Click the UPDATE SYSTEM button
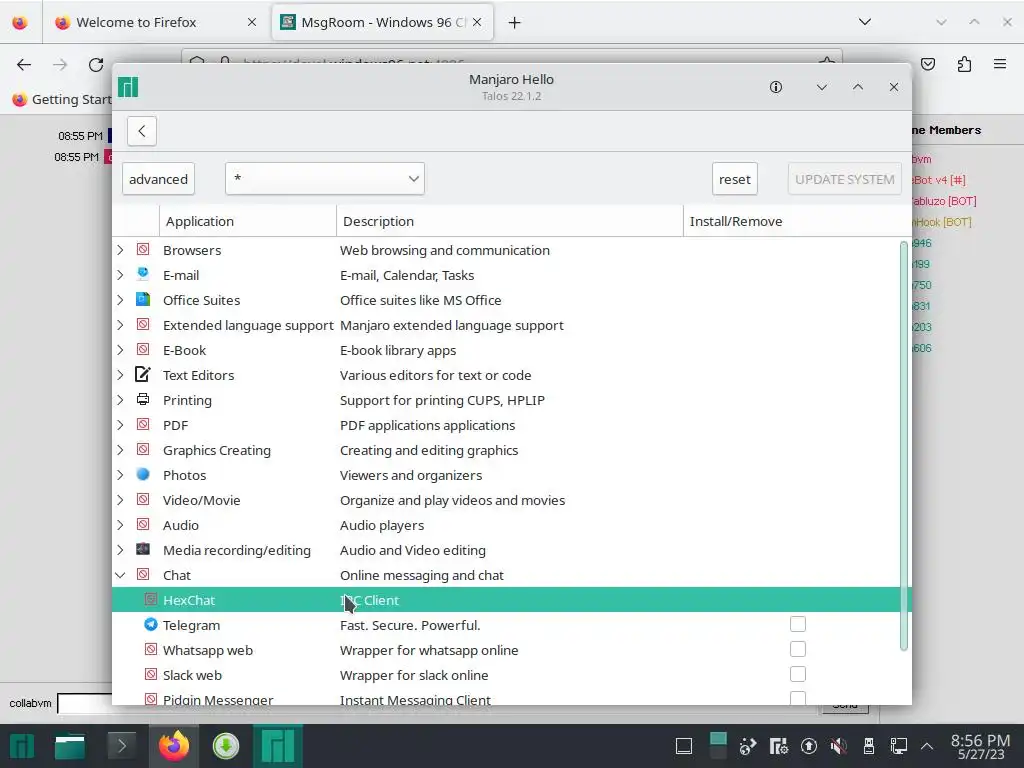Screen dimensions: 1024x768 (x=844, y=179)
